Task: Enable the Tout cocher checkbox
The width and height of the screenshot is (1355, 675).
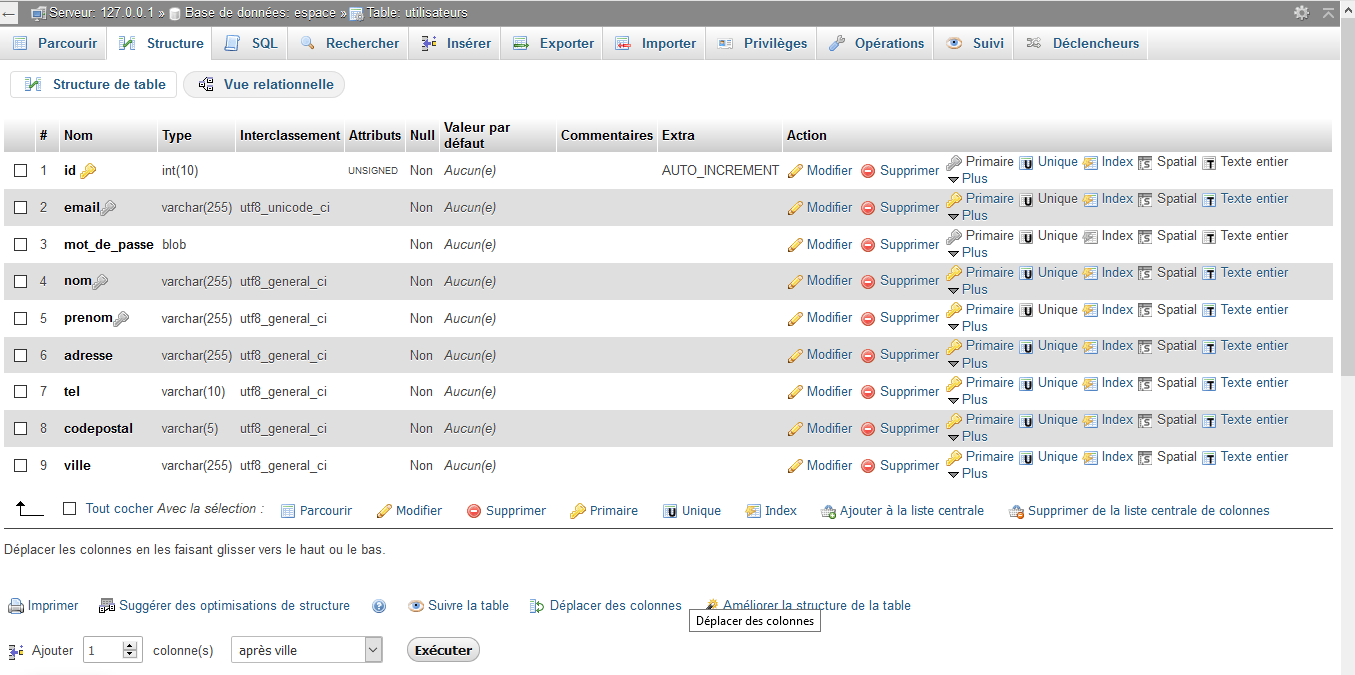Action: (69, 509)
